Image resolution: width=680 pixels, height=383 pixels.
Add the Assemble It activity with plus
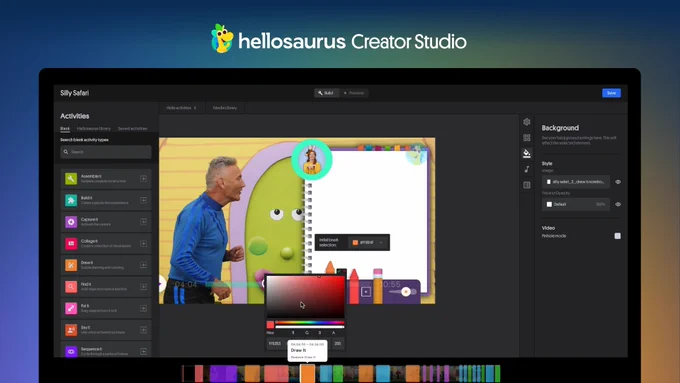coord(144,179)
